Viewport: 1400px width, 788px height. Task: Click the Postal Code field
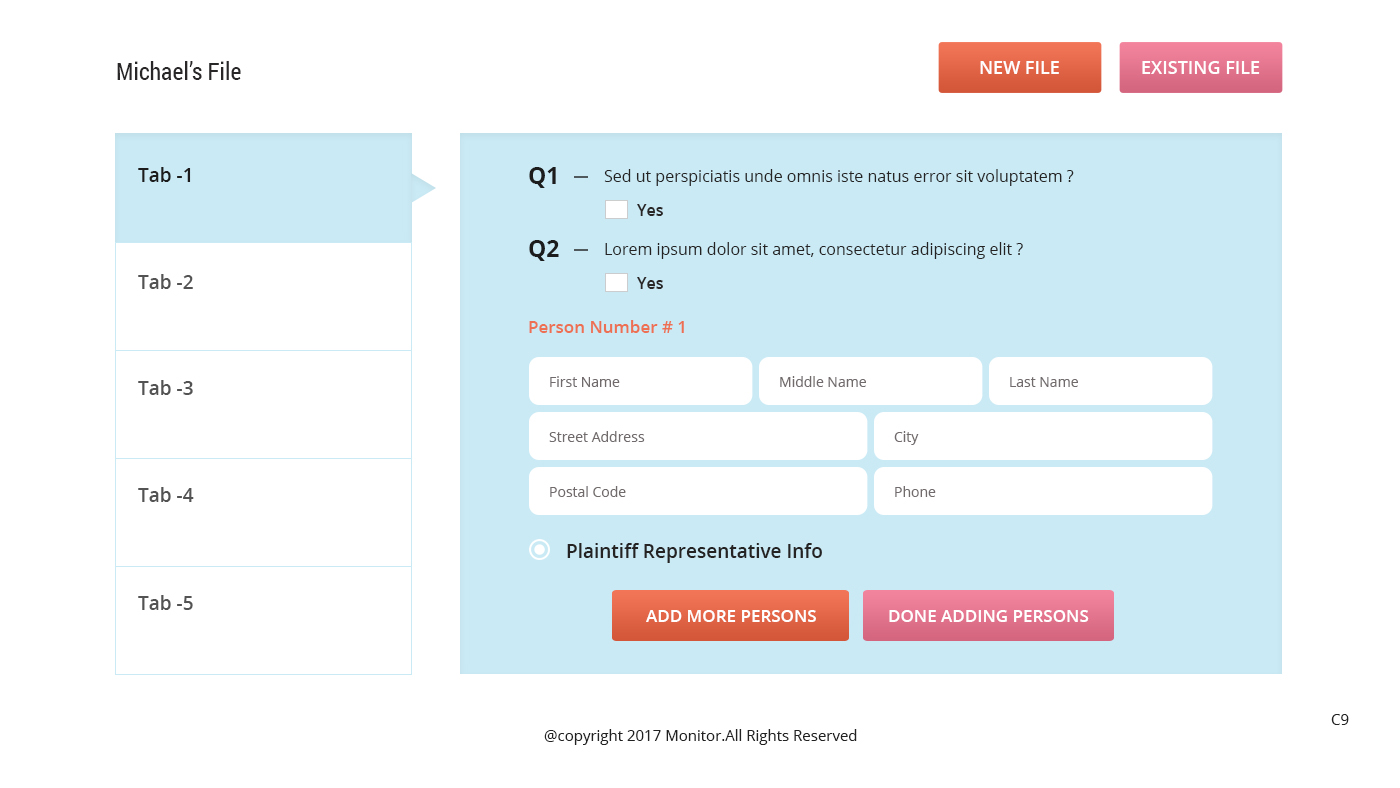coord(698,492)
